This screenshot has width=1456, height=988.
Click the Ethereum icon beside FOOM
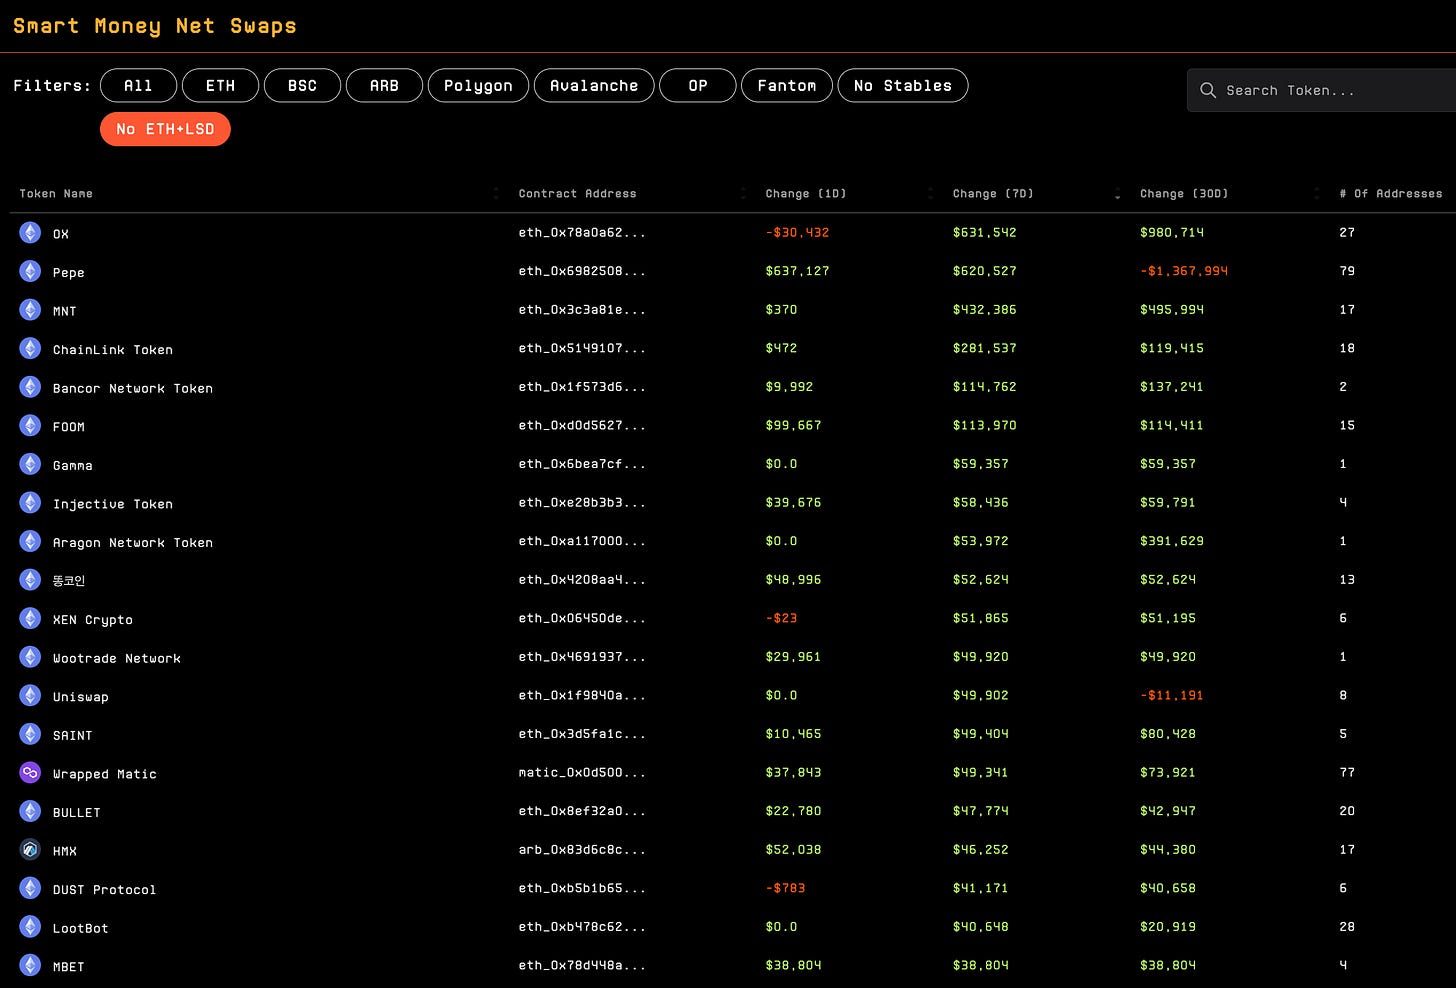point(30,426)
